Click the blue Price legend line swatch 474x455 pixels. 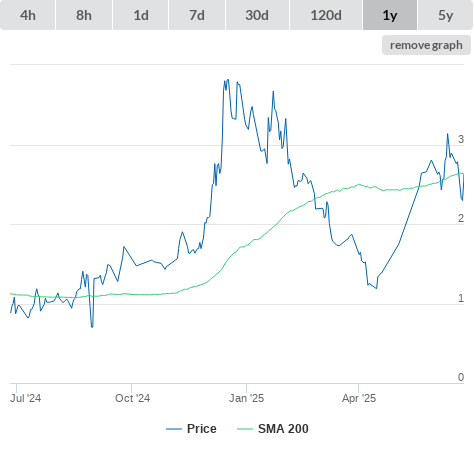[174, 429]
